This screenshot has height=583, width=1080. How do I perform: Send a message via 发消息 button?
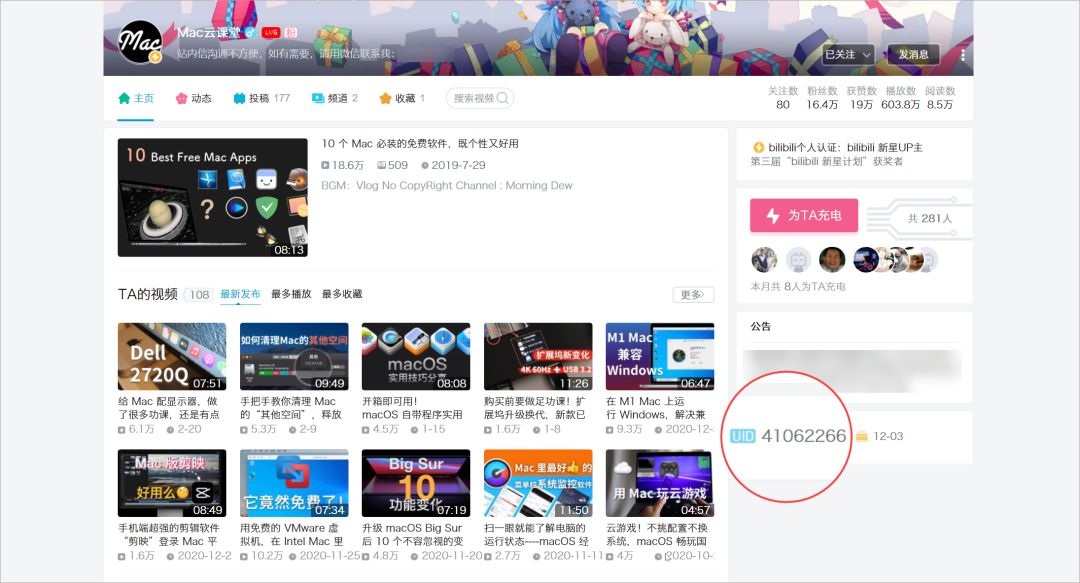coord(913,54)
